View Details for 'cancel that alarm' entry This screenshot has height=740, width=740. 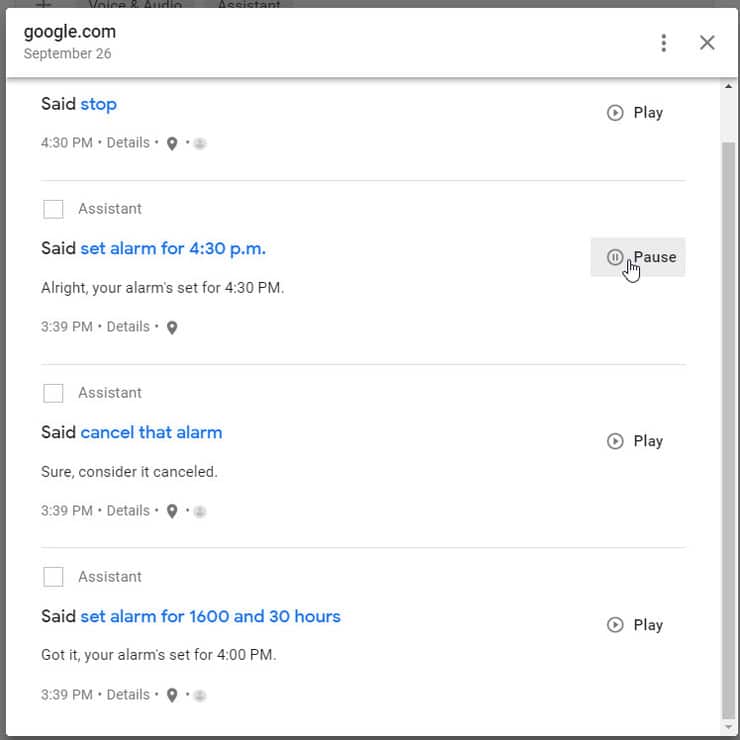[128, 511]
